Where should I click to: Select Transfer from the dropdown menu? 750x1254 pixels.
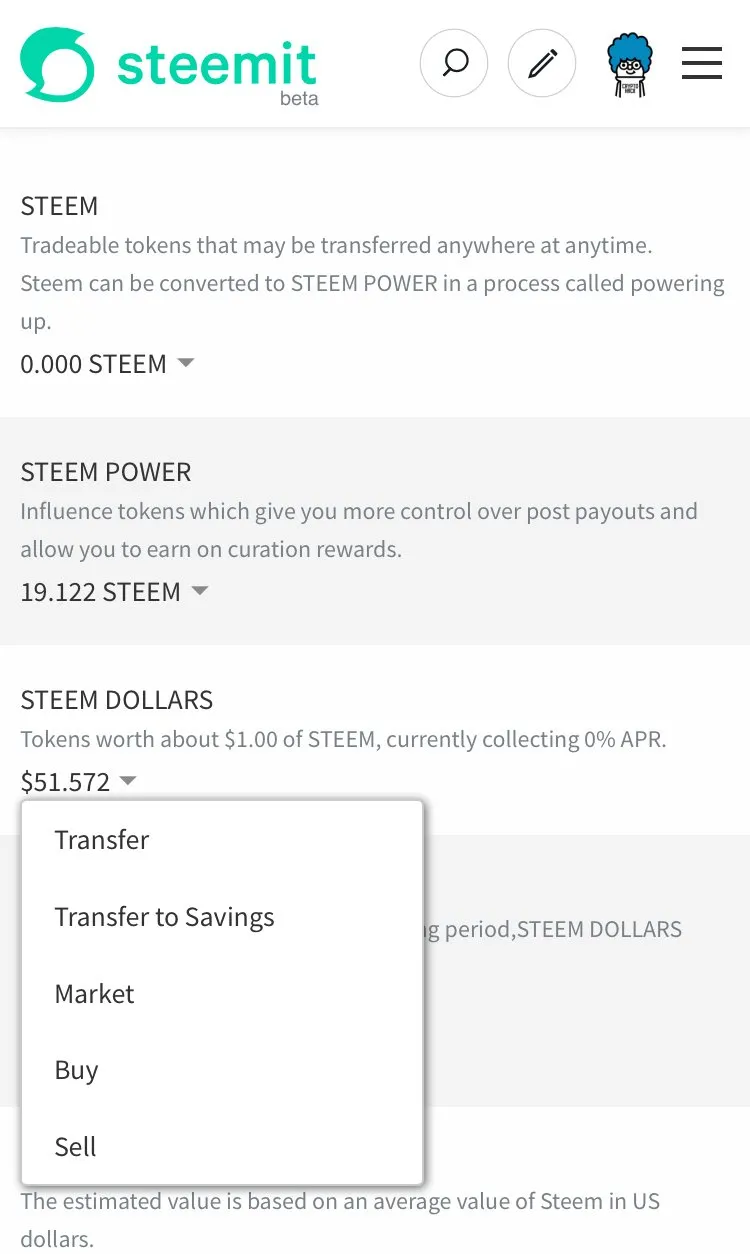coord(102,840)
